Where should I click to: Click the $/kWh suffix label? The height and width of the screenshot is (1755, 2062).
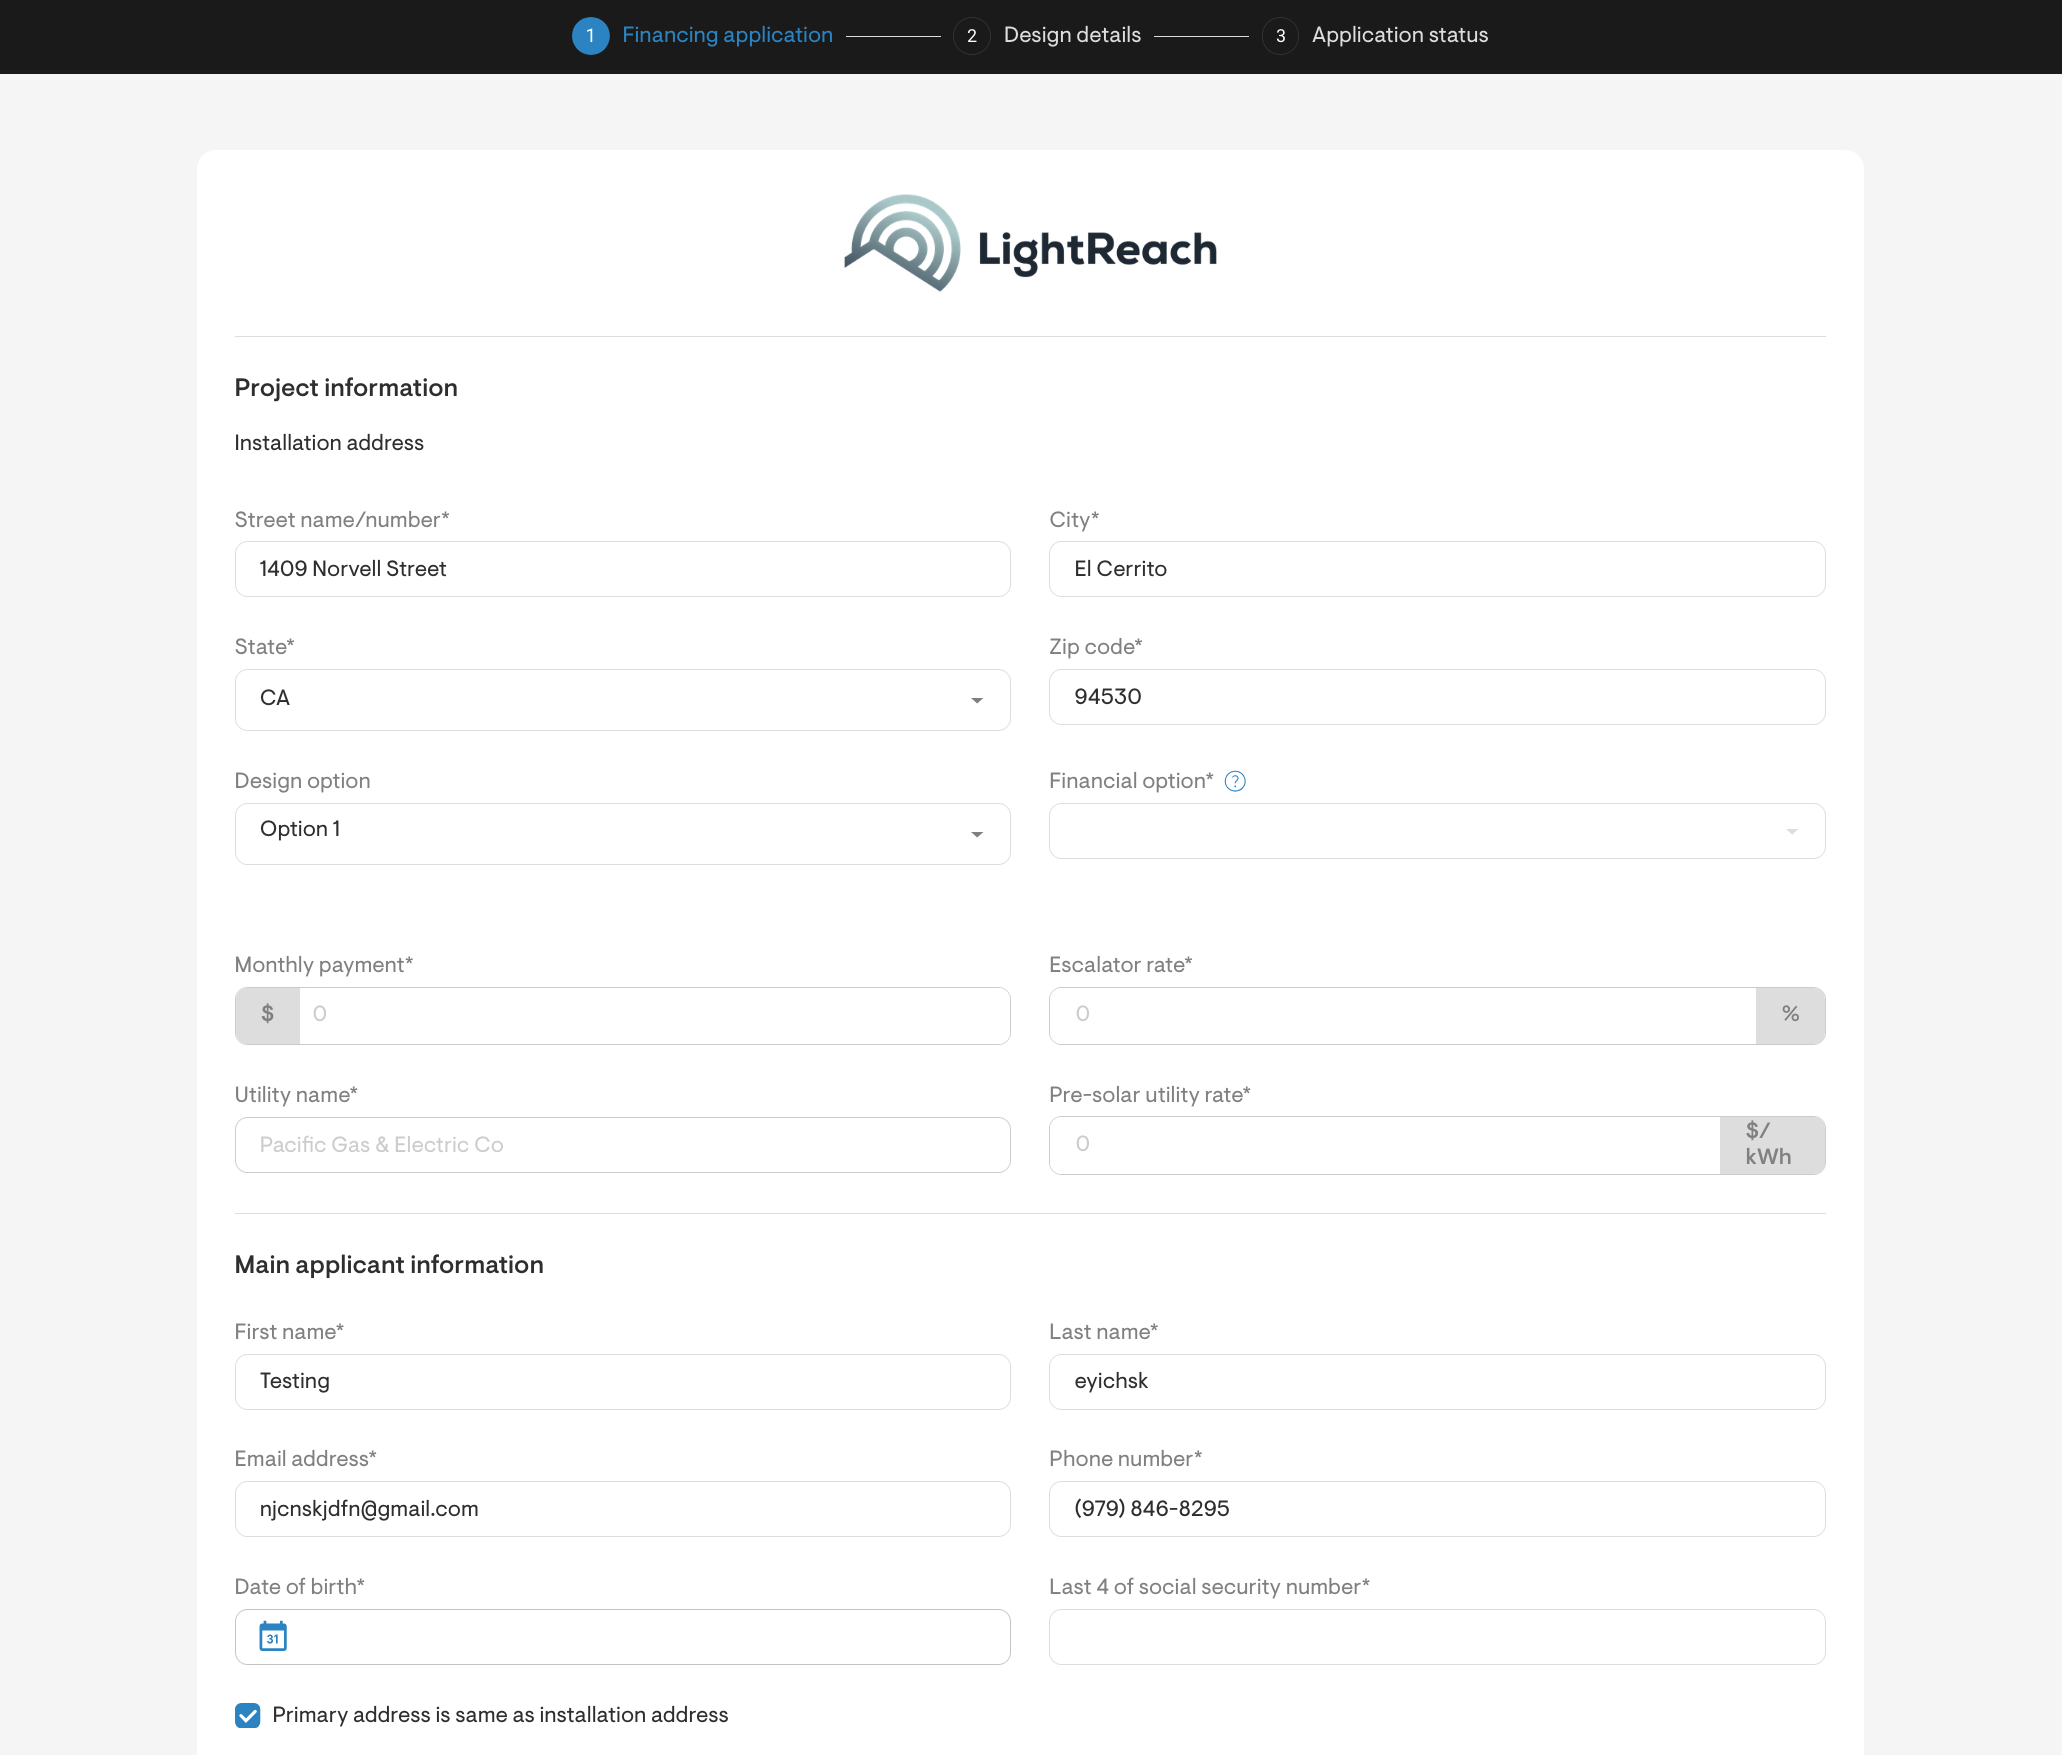1773,1145
